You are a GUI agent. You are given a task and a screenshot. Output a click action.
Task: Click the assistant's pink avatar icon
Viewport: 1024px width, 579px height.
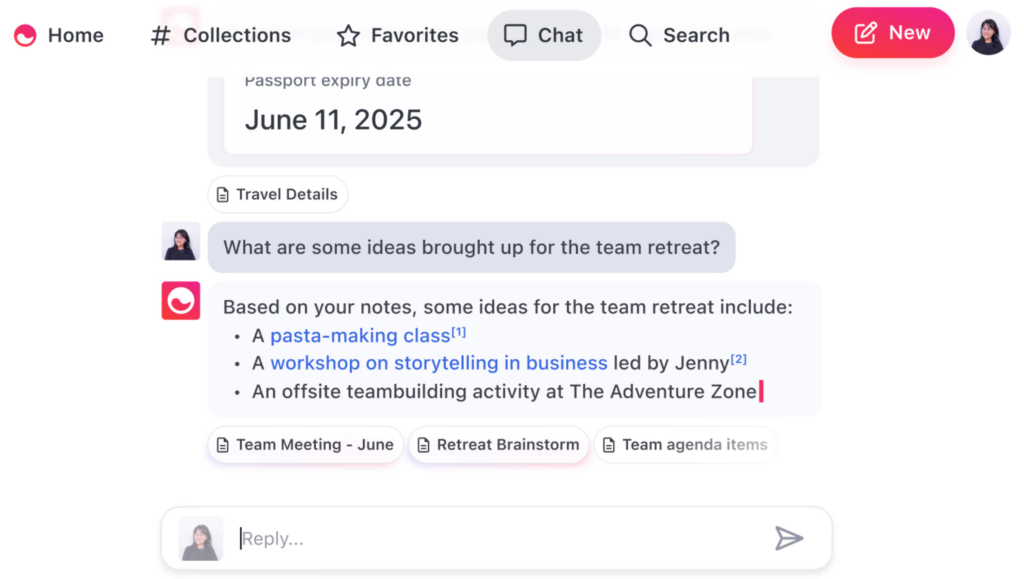tap(181, 301)
